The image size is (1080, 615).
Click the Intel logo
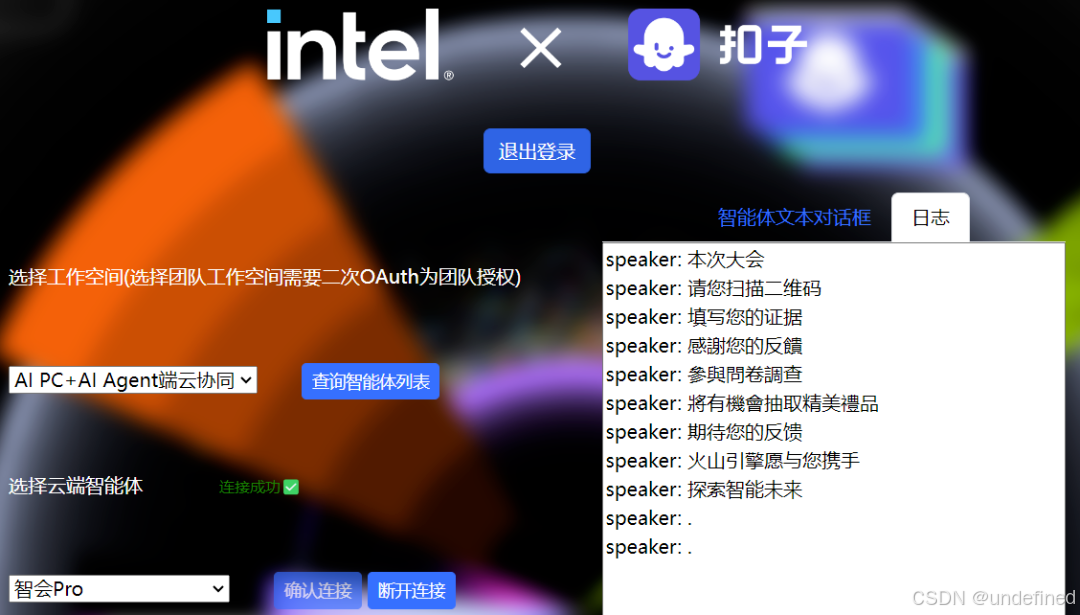tap(360, 45)
